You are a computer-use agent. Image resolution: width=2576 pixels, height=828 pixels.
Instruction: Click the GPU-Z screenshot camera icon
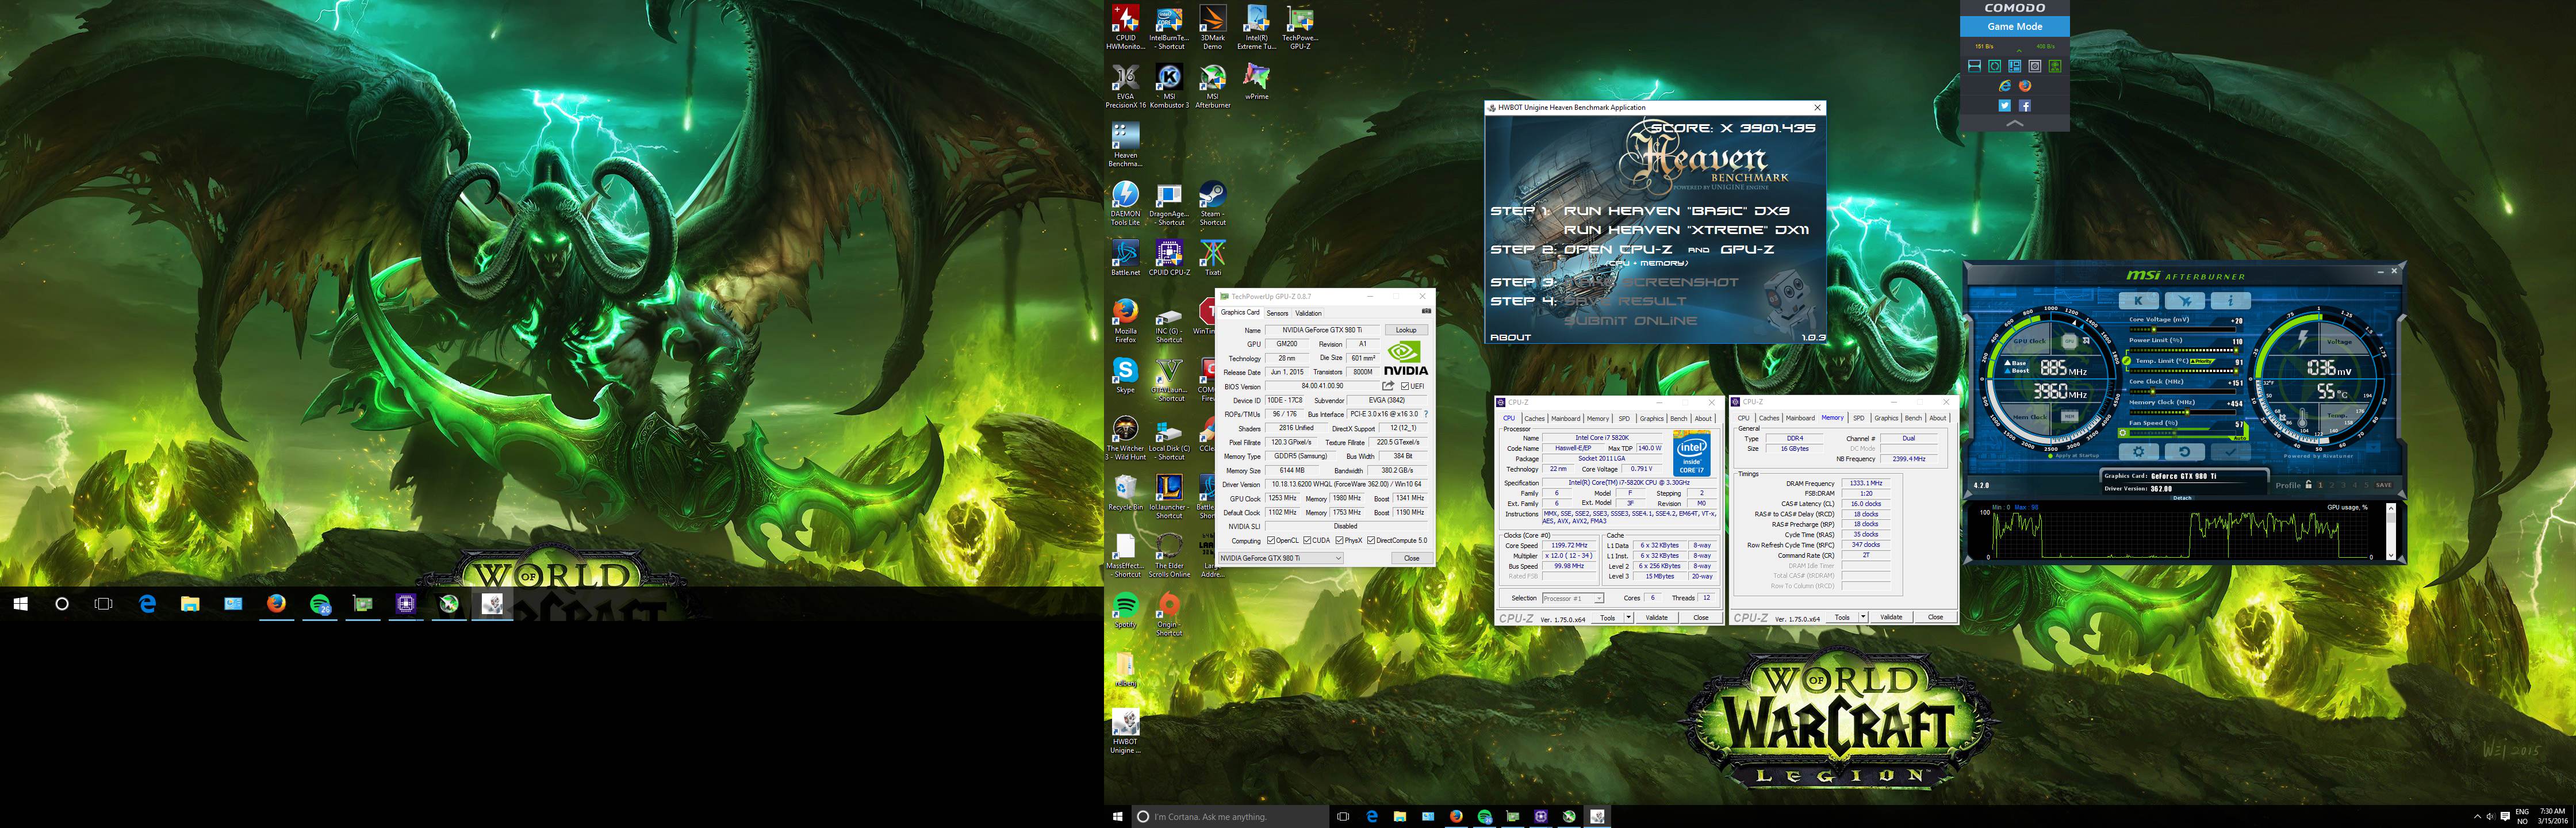pyautogui.click(x=1426, y=311)
